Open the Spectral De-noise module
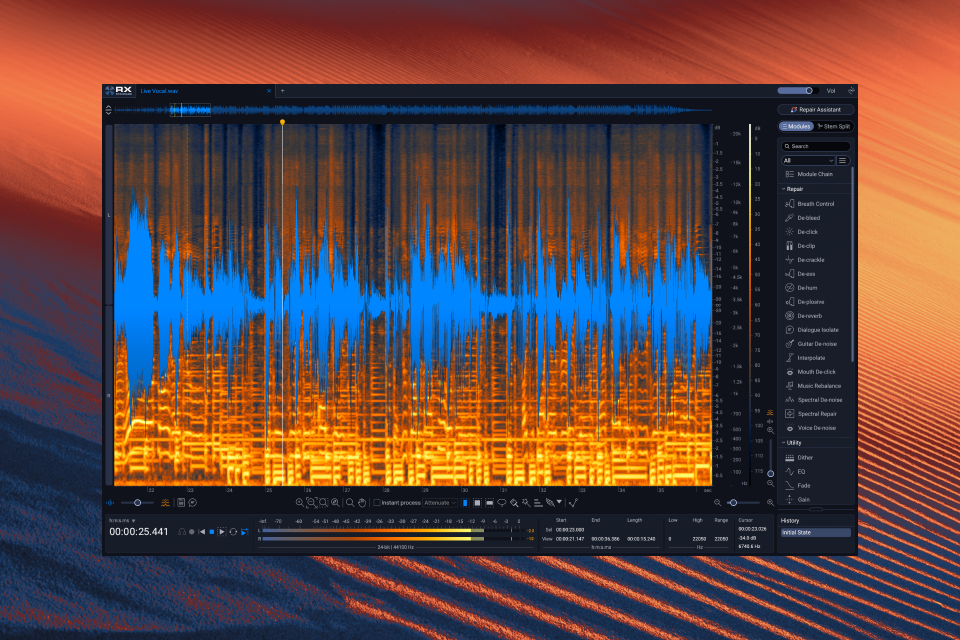 [x=815, y=400]
